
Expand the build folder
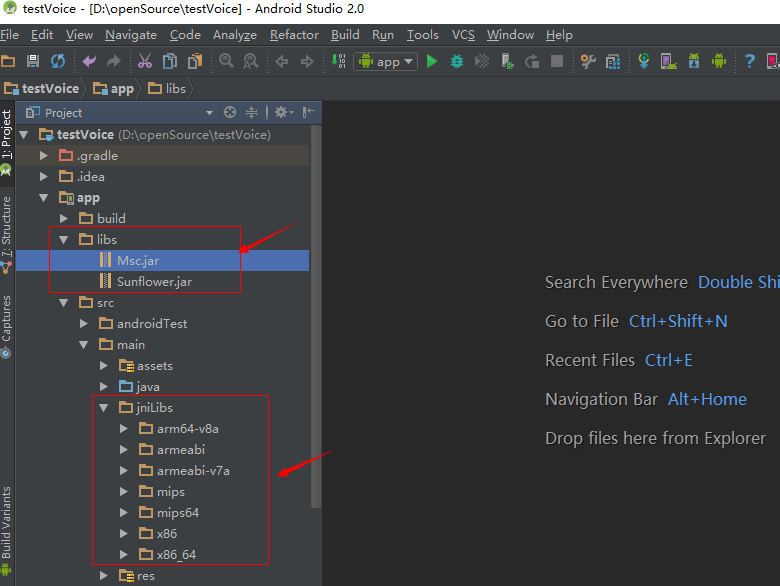tap(64, 218)
